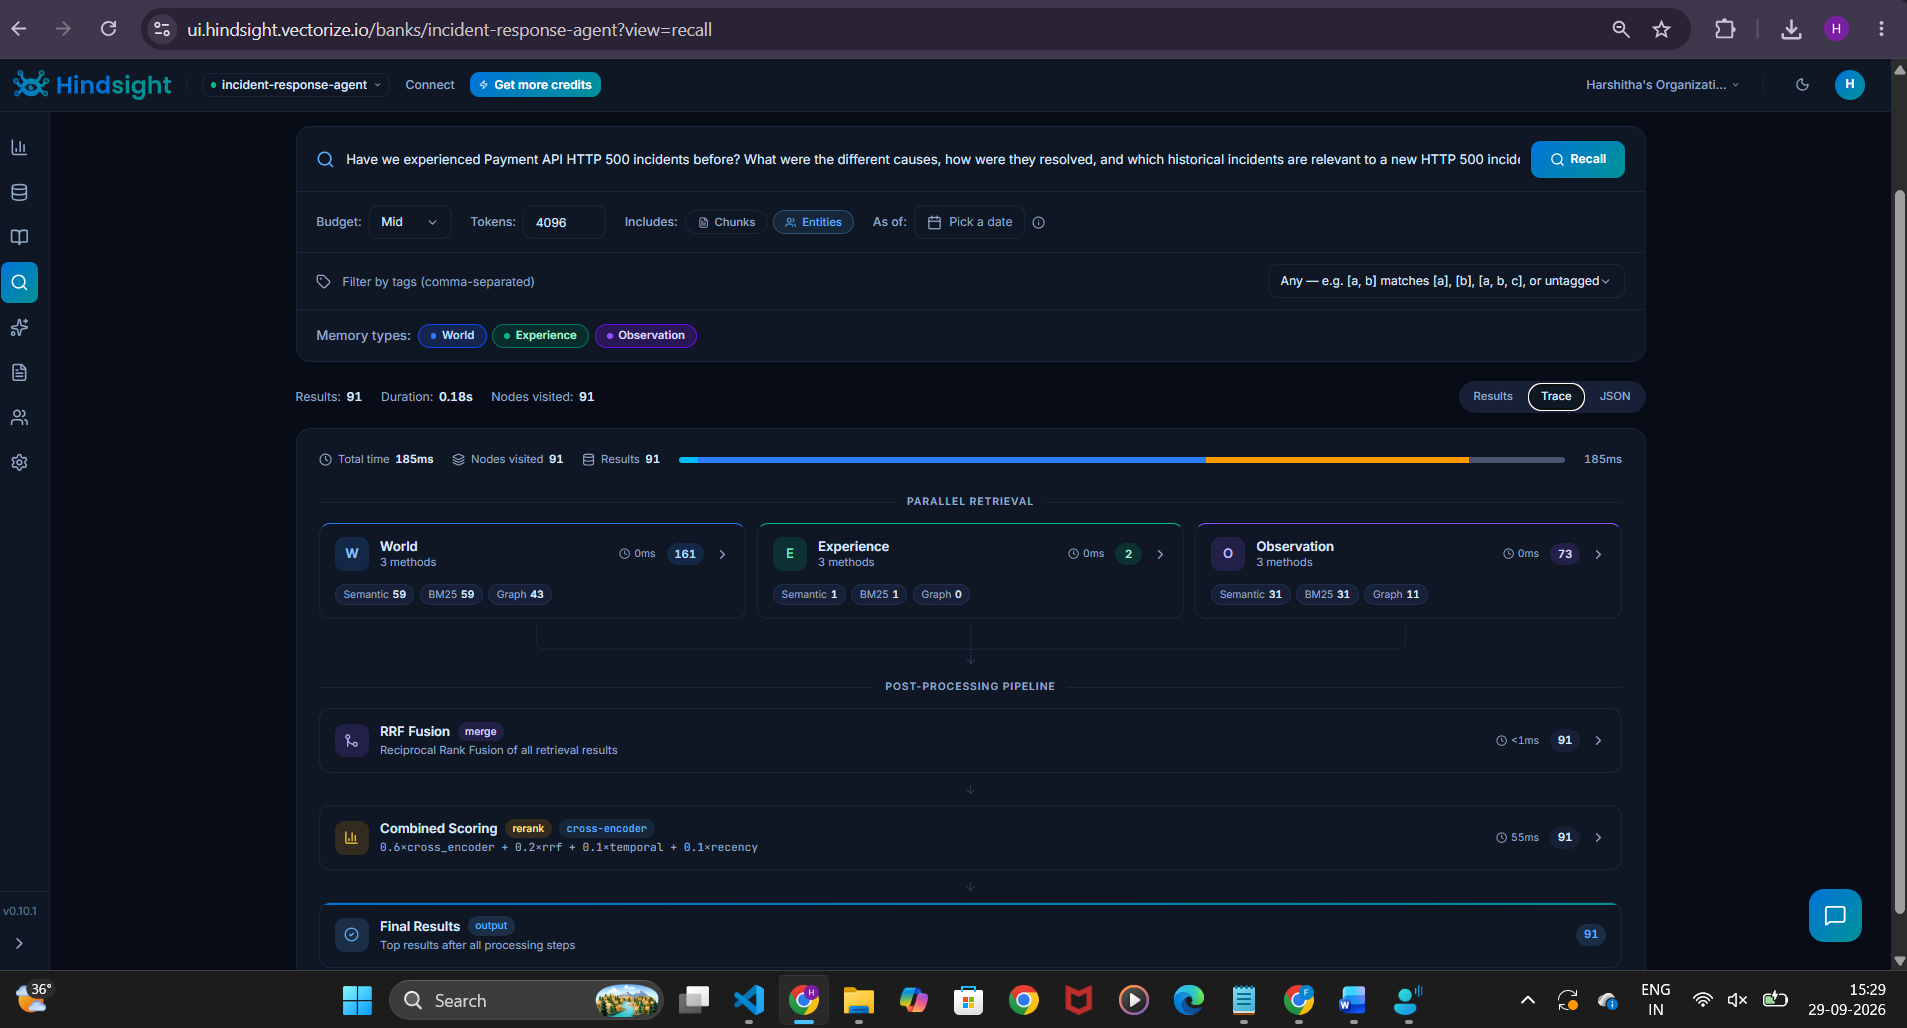Switch to the Results view tab

(x=1492, y=397)
